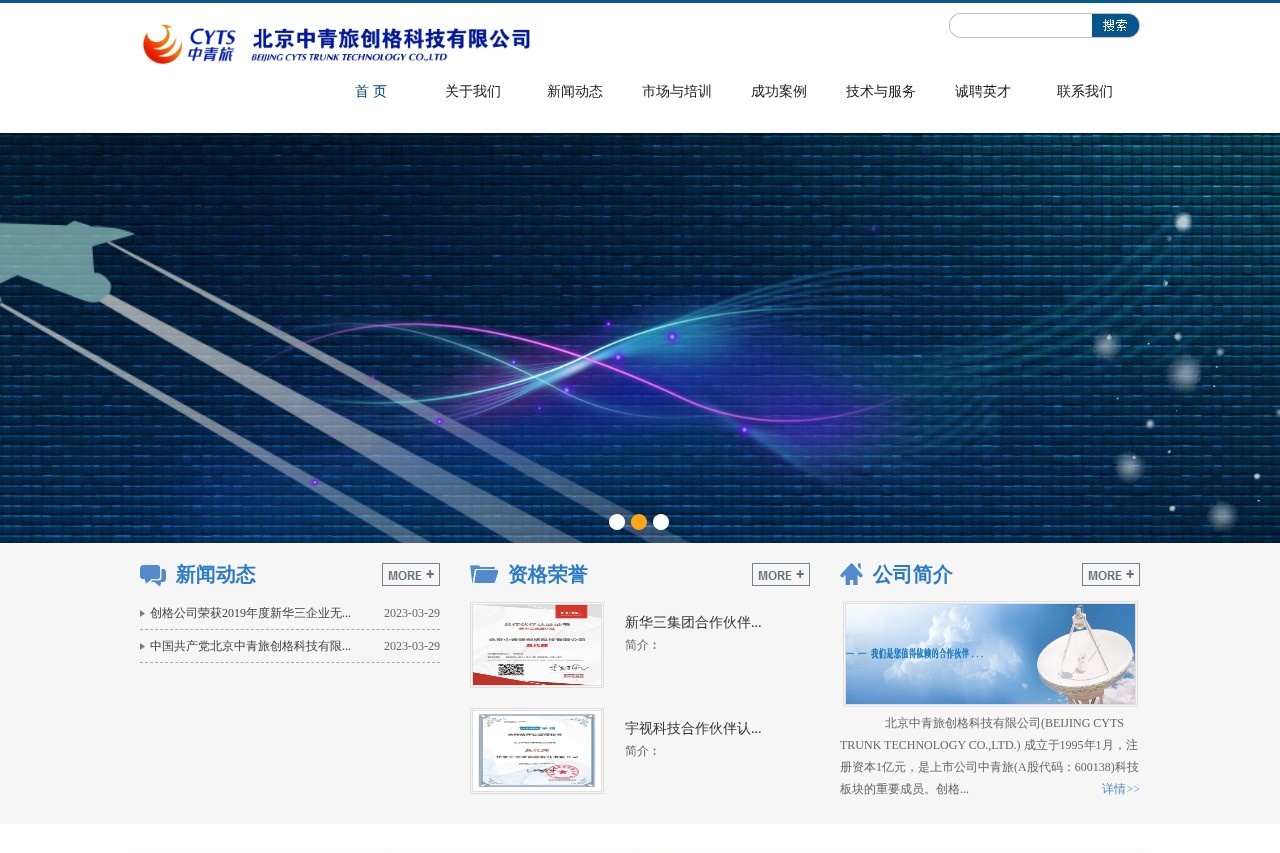Click MORE button in 新闻动态 section
This screenshot has width=1280, height=853.
tap(411, 574)
